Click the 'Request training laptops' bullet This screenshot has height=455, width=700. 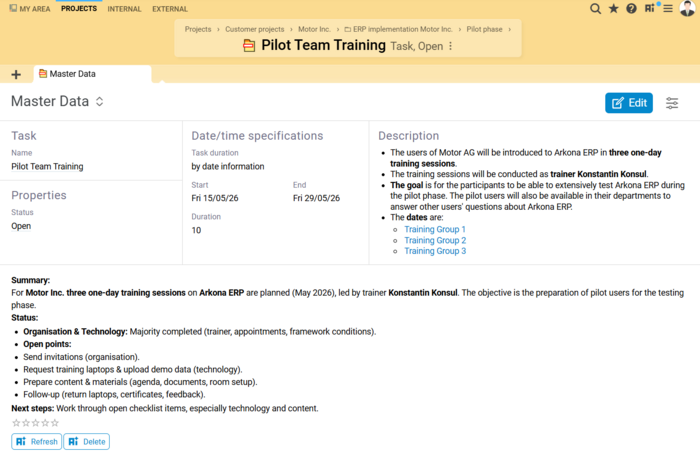pyautogui.click(x=133, y=370)
